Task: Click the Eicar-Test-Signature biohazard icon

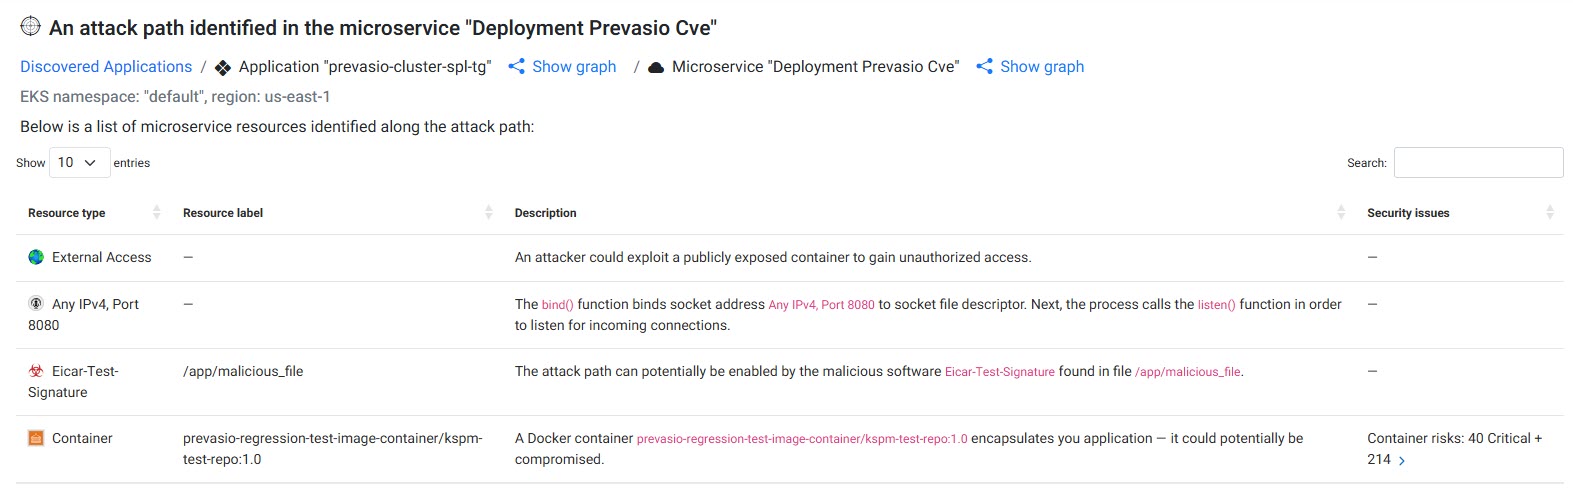Action: coord(36,371)
